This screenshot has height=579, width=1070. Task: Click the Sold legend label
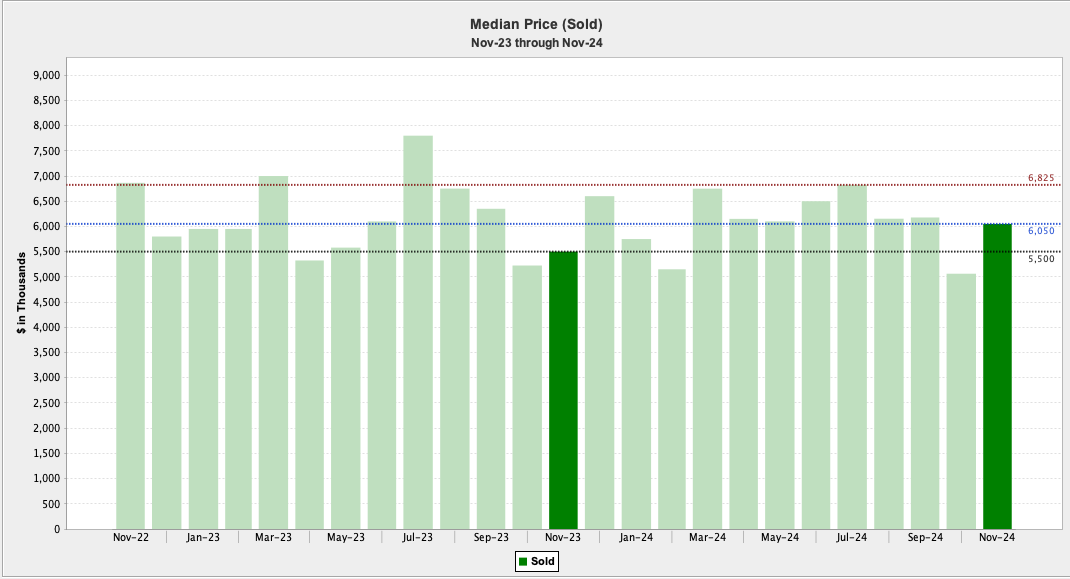543,562
